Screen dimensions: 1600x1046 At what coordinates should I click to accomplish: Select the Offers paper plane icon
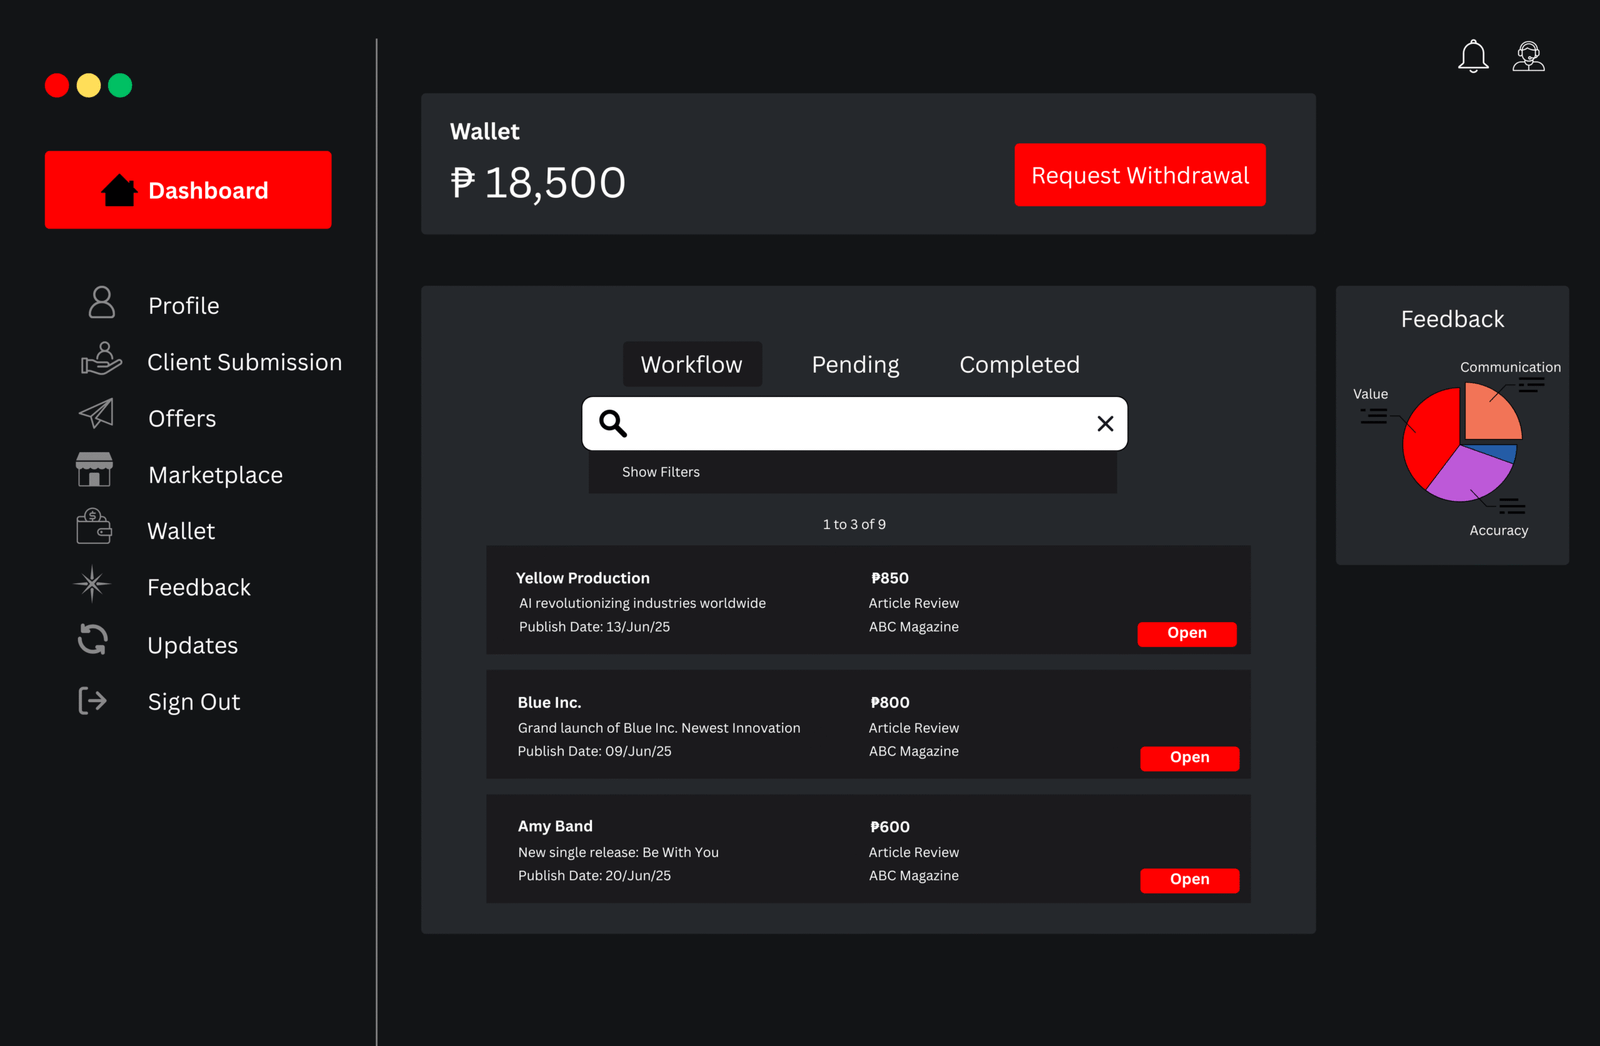pos(97,414)
